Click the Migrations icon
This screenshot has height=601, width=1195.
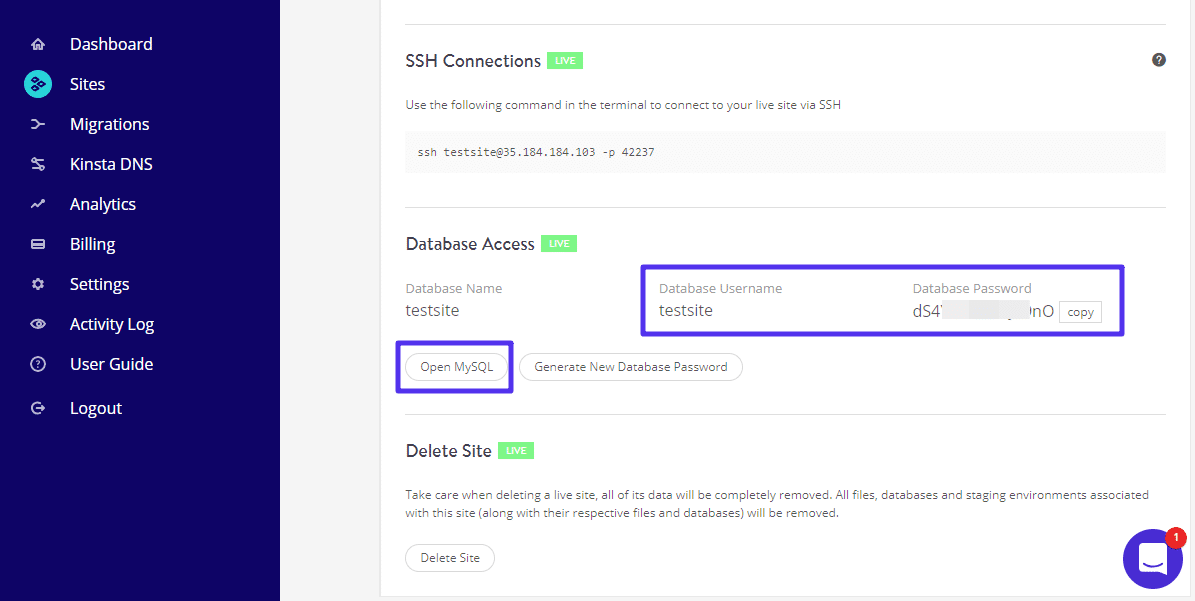pos(36,123)
